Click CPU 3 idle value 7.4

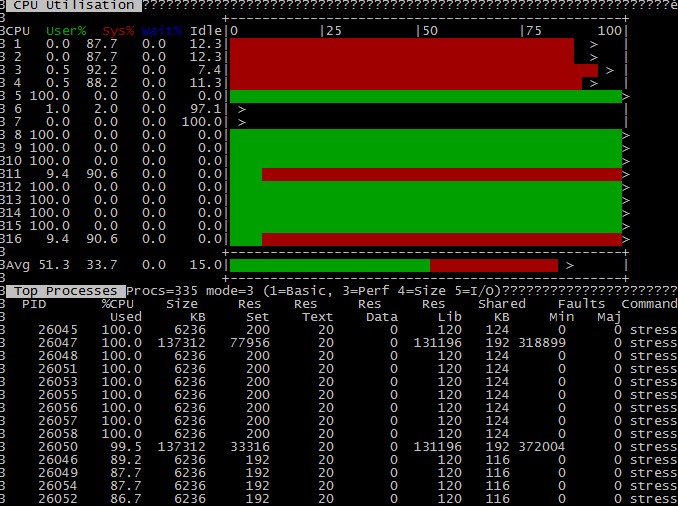click(x=210, y=70)
